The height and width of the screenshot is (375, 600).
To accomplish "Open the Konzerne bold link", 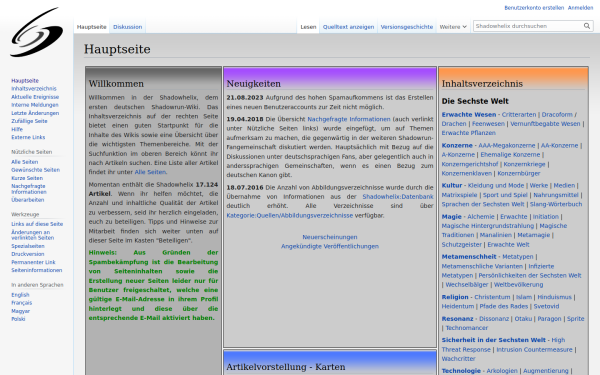I will pos(457,145).
